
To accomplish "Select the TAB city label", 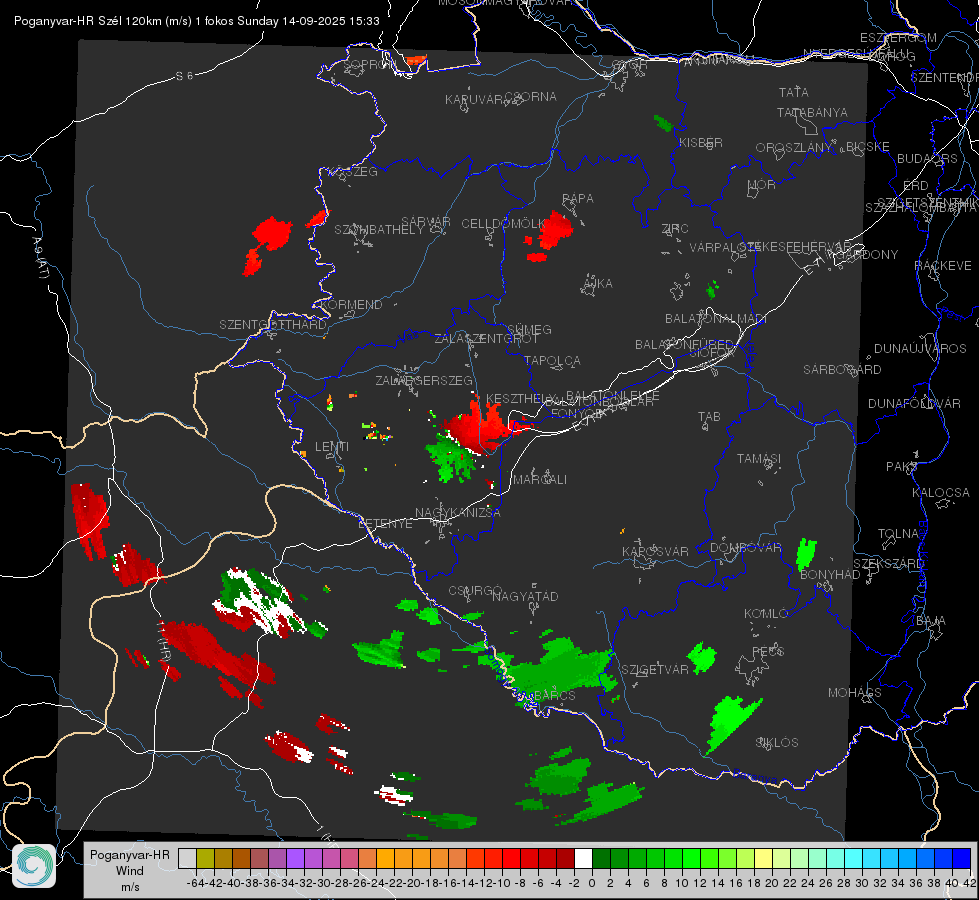I will coord(709,417).
